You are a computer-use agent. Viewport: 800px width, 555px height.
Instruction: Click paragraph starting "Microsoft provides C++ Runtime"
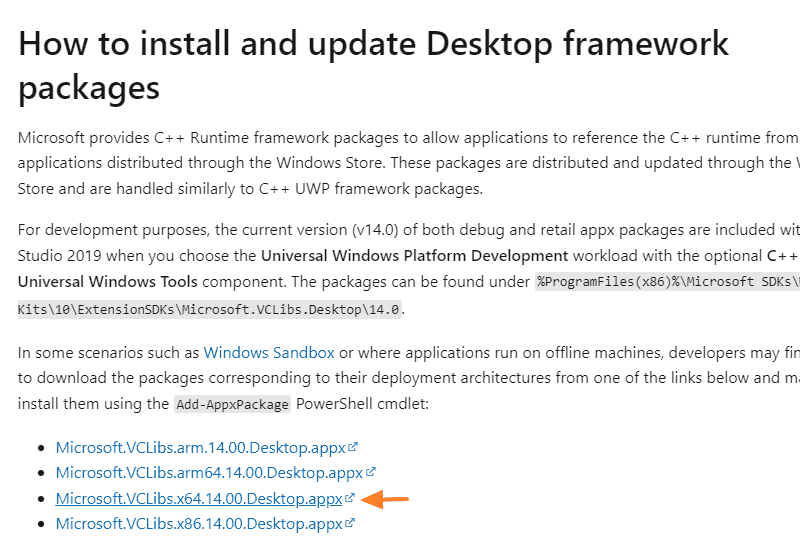(x=400, y=162)
